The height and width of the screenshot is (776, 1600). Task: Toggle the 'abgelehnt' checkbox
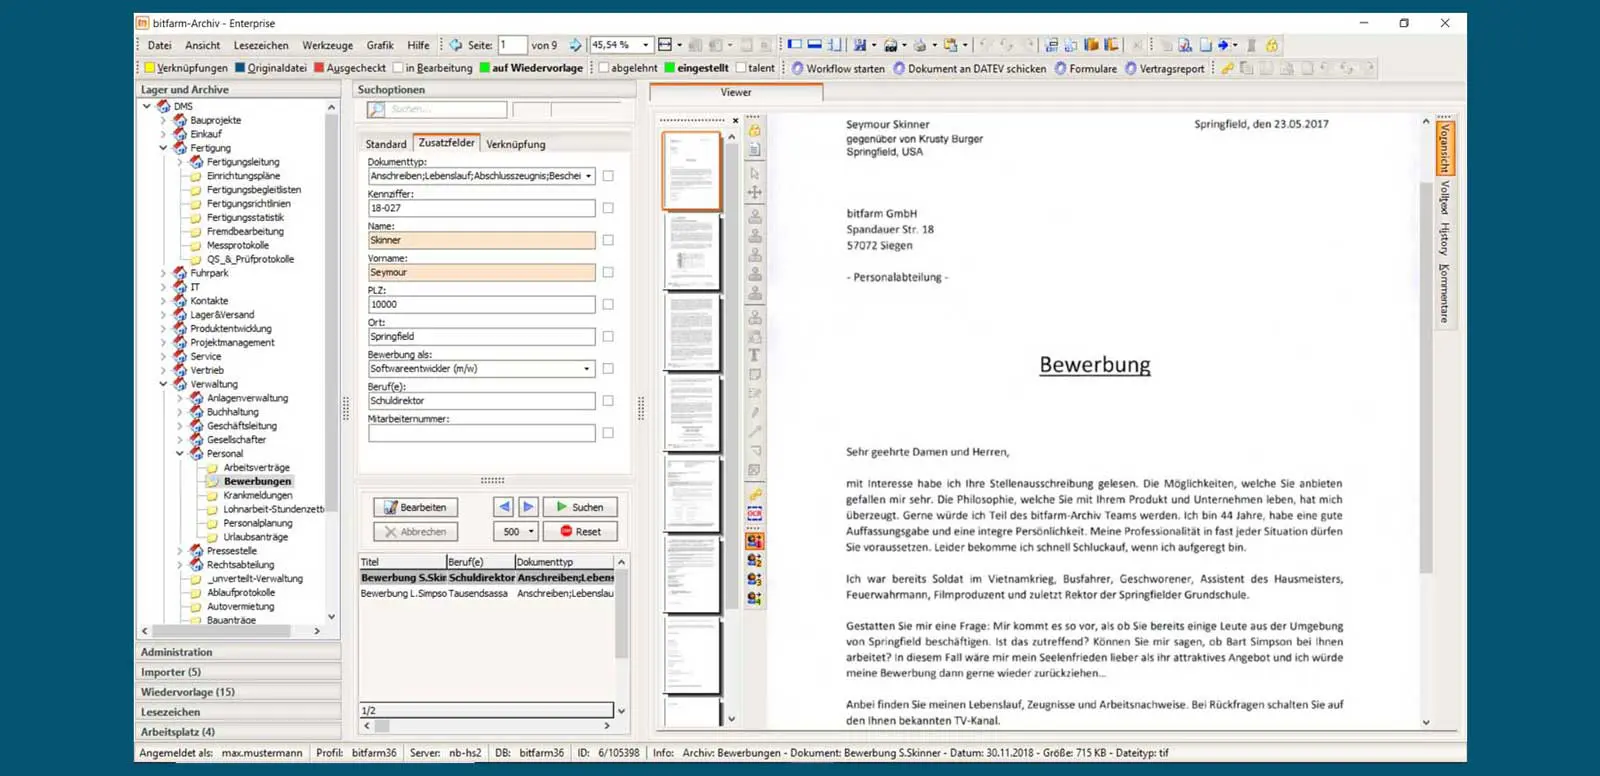(604, 68)
